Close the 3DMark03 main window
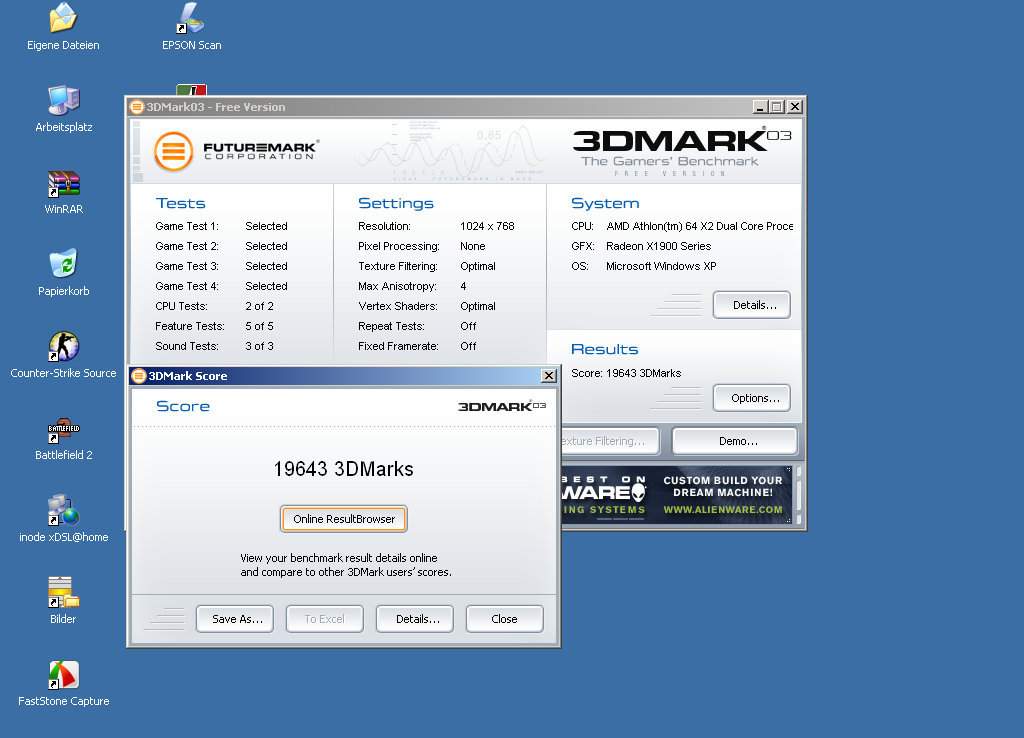 coord(794,106)
